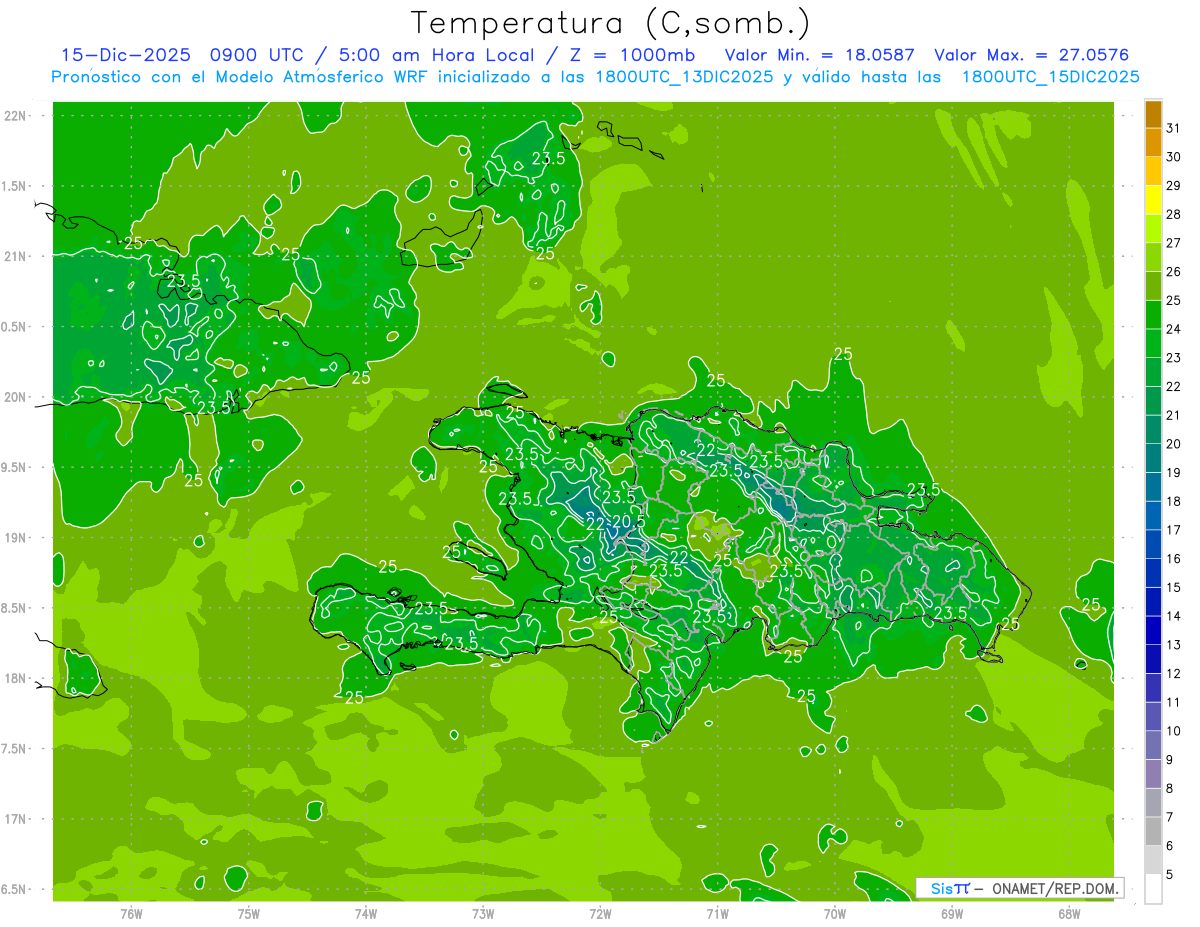
Task: Click the color legend label "31"
Action: [x=1174, y=128]
